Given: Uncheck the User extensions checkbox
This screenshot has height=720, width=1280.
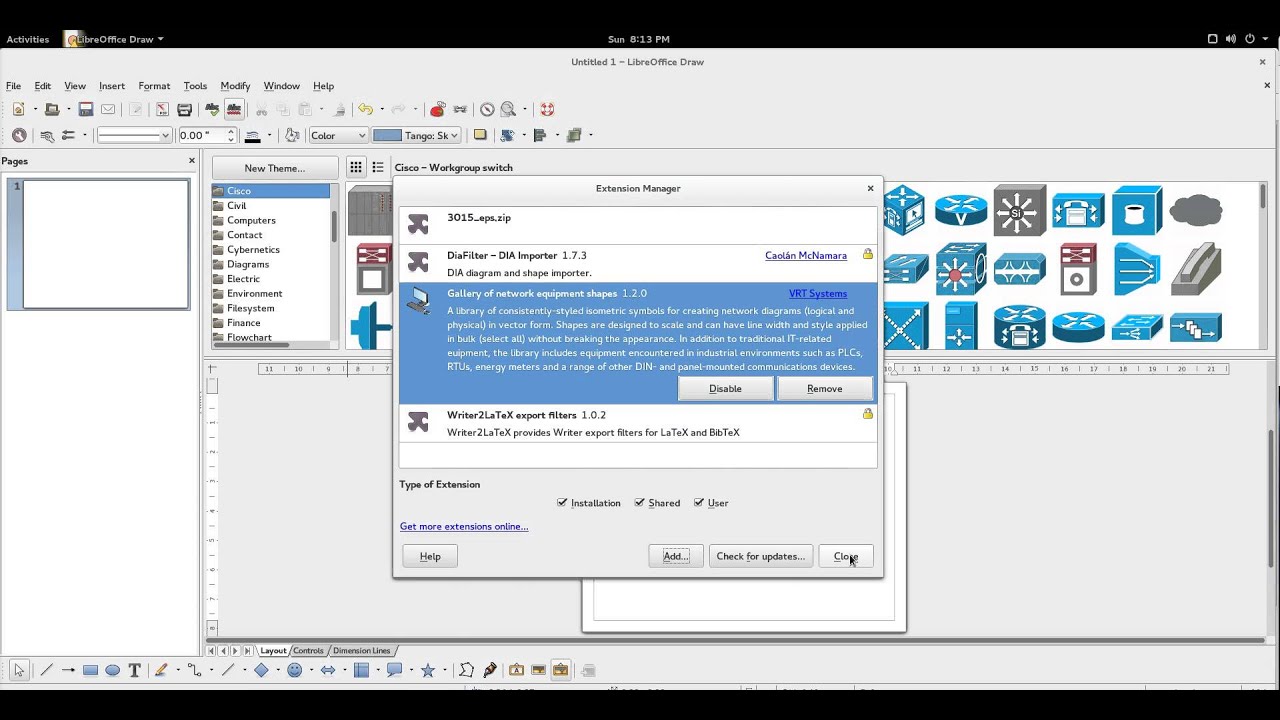Looking at the screenshot, I should (699, 503).
